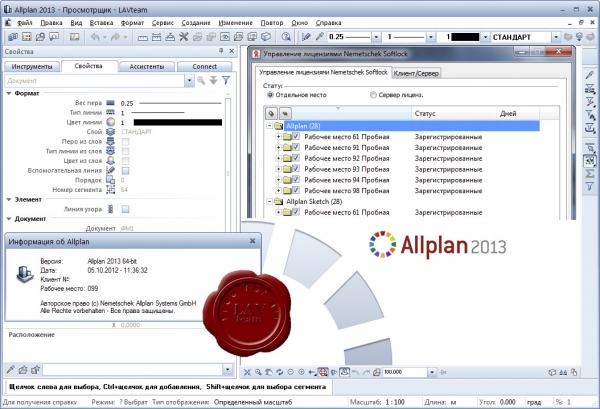Image resolution: width=600 pixels, height=409 pixels.
Task: Click the 3D box view icon in the toolbar
Action: tap(266, 37)
